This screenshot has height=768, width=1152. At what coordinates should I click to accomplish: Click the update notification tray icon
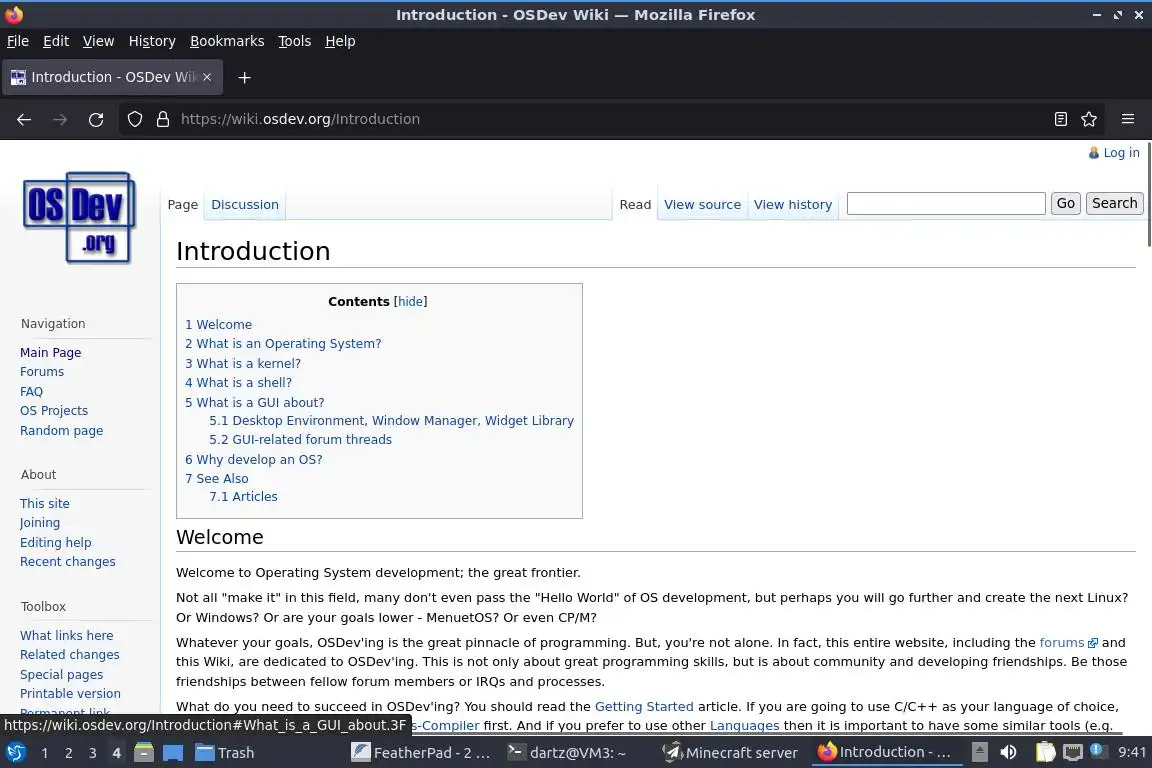pos(1096,750)
